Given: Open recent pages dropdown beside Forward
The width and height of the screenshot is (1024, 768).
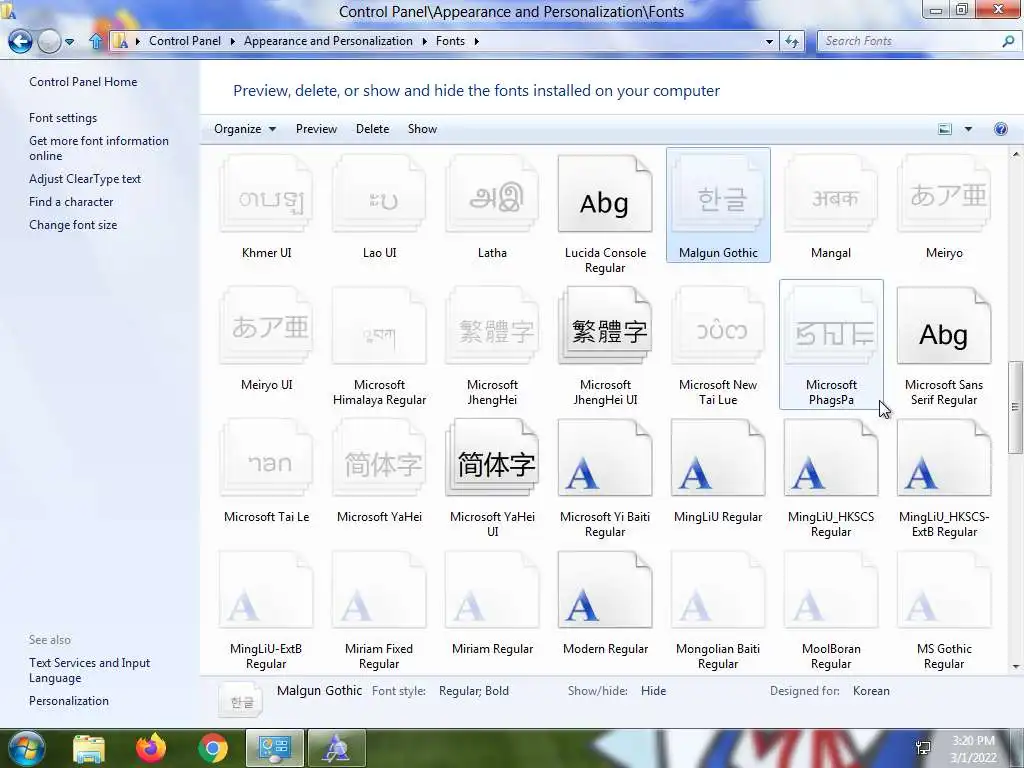Looking at the screenshot, I should [x=69, y=41].
